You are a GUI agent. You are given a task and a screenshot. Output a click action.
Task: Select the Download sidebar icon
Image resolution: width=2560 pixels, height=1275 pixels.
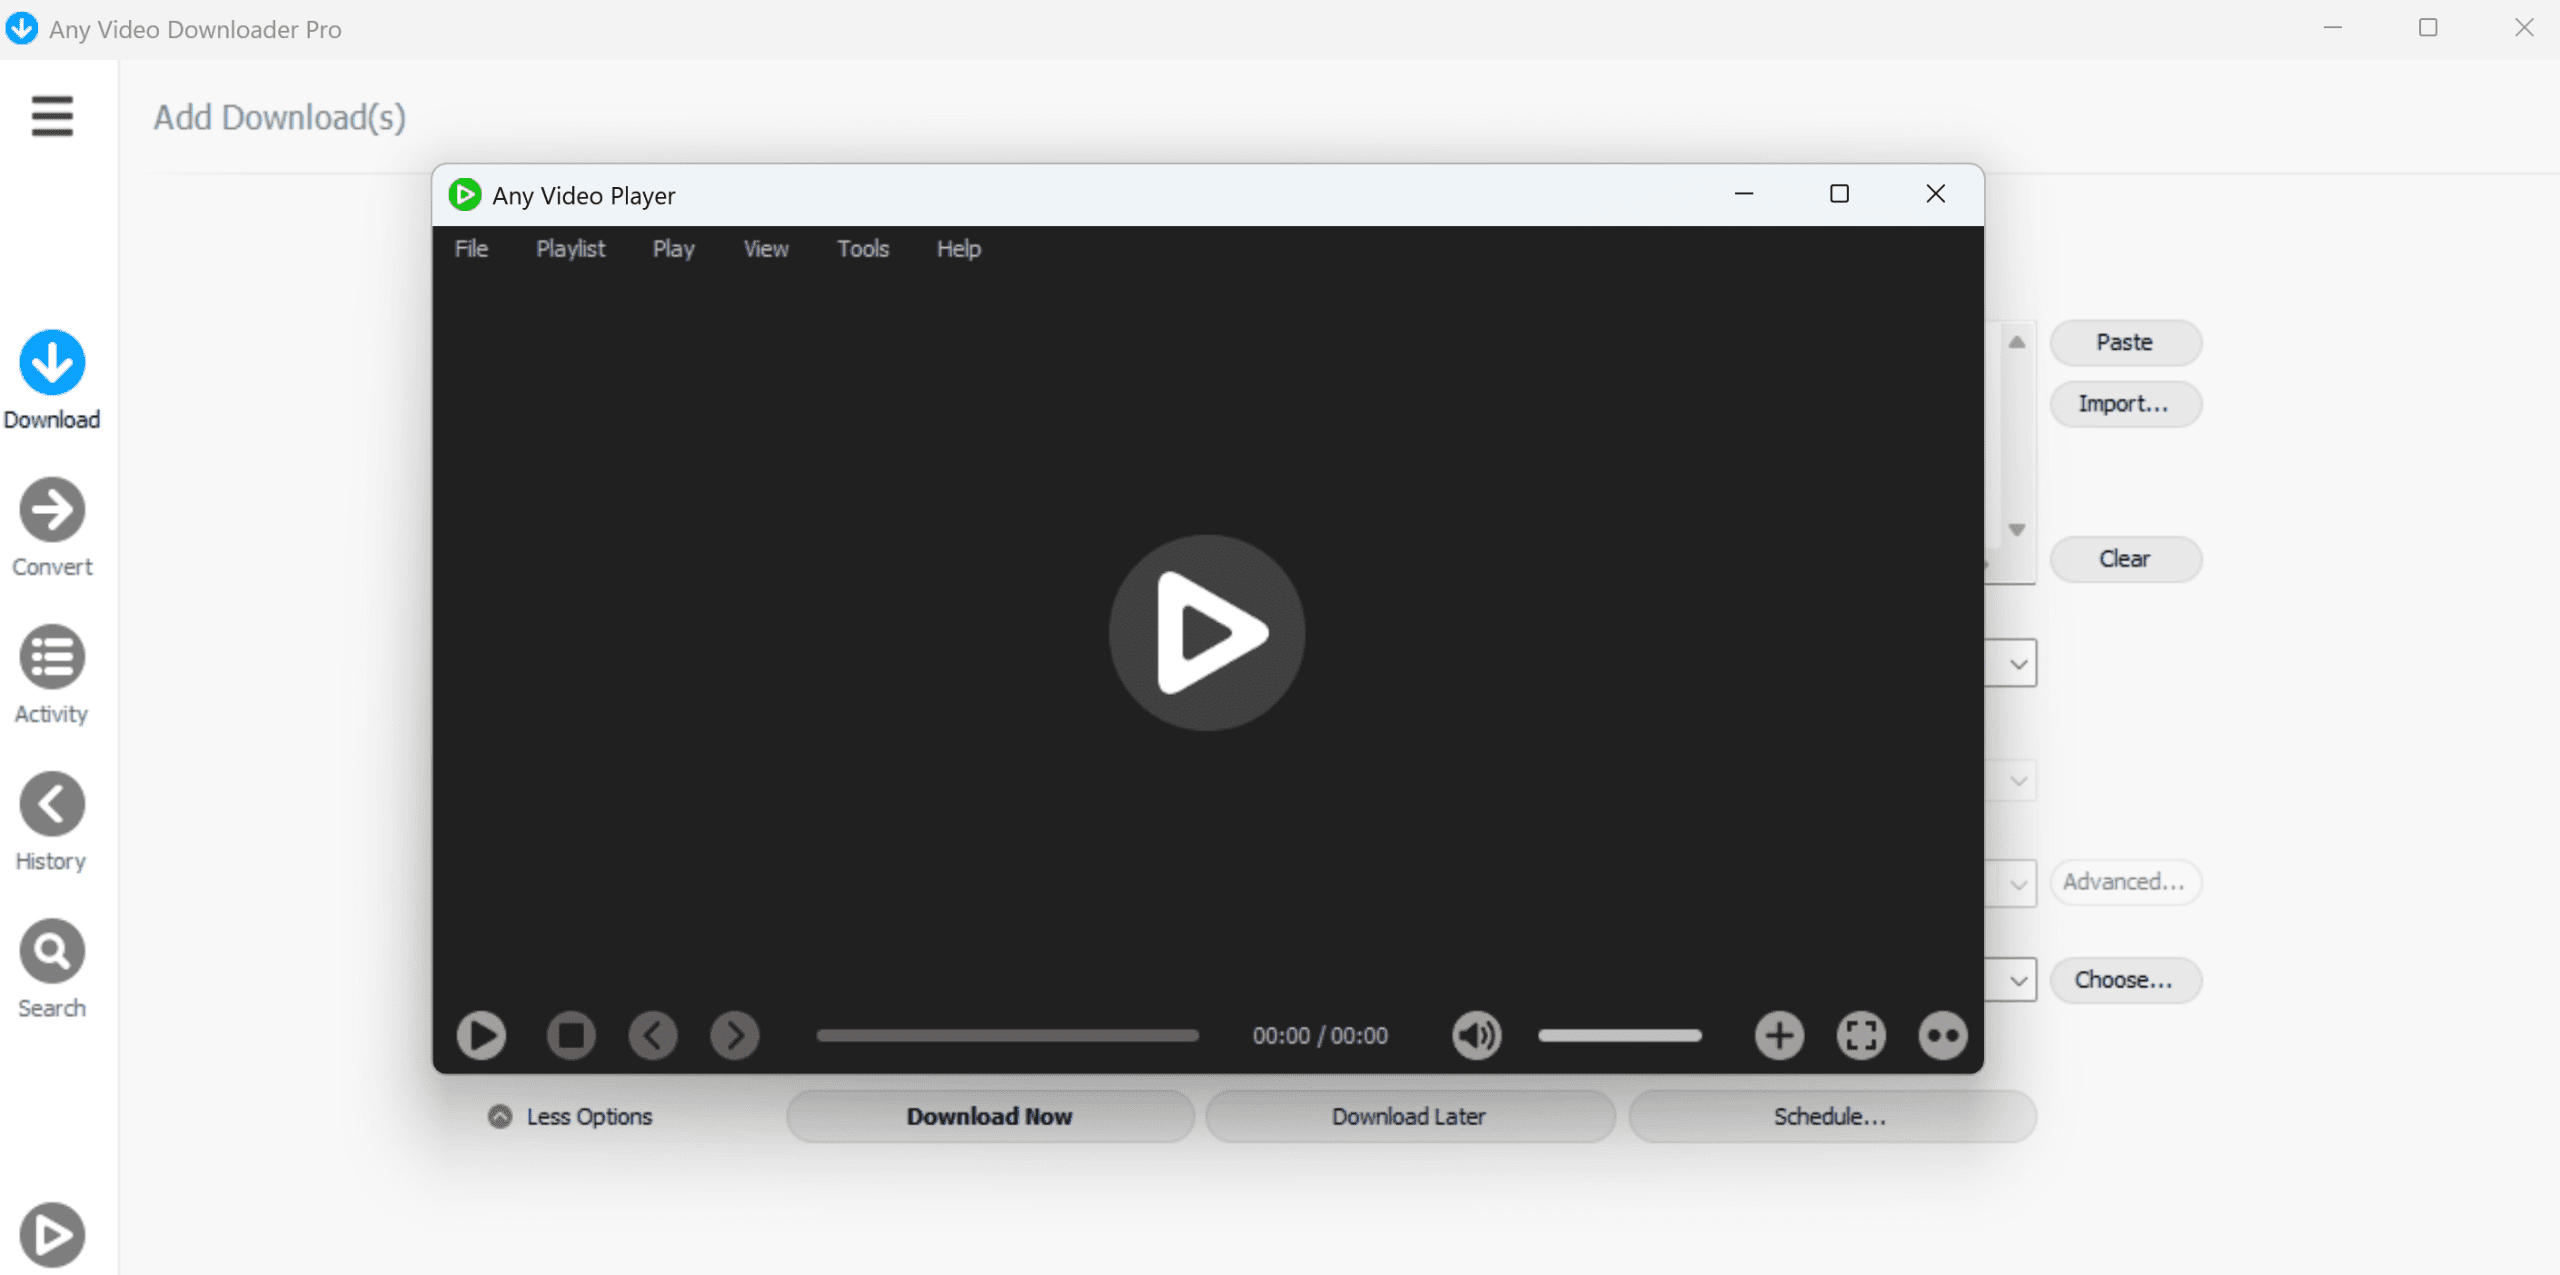[x=52, y=362]
